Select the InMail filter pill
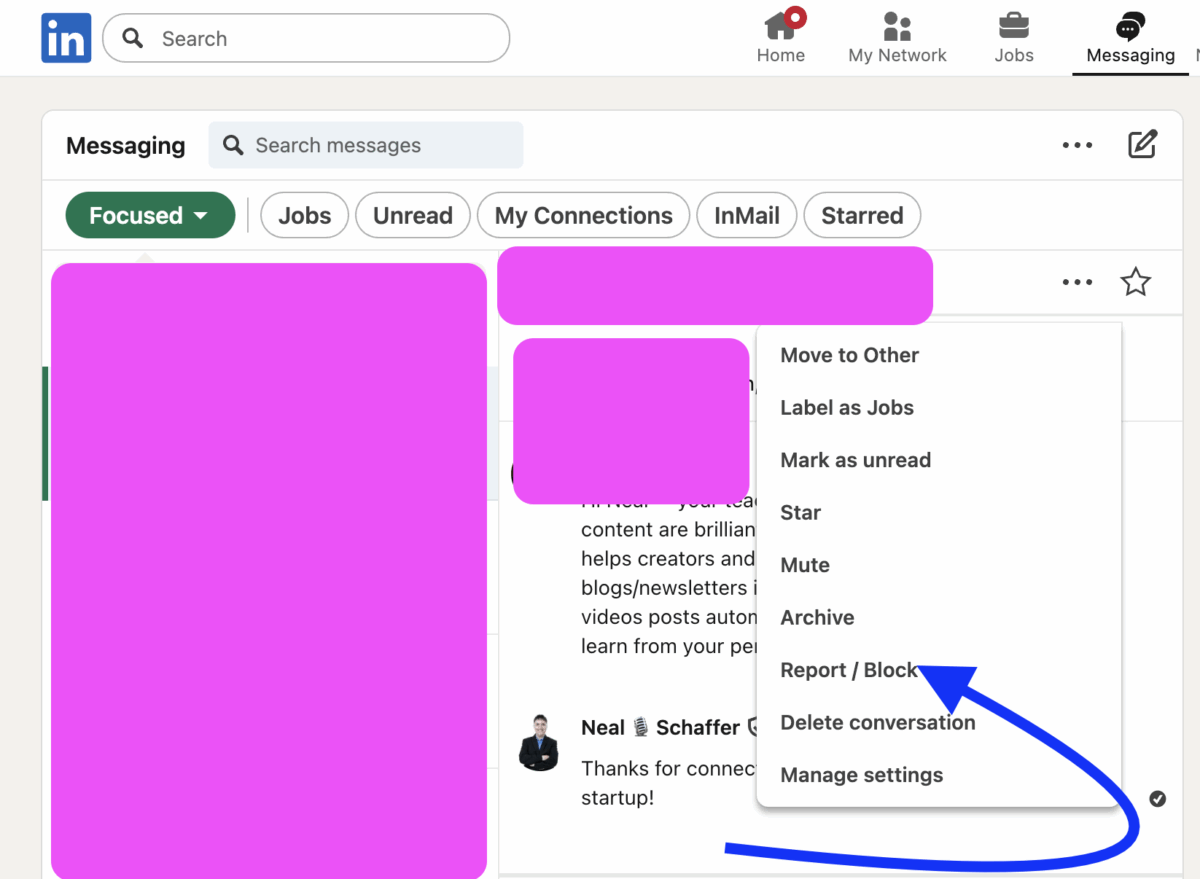This screenshot has width=1200, height=879. 746,215
